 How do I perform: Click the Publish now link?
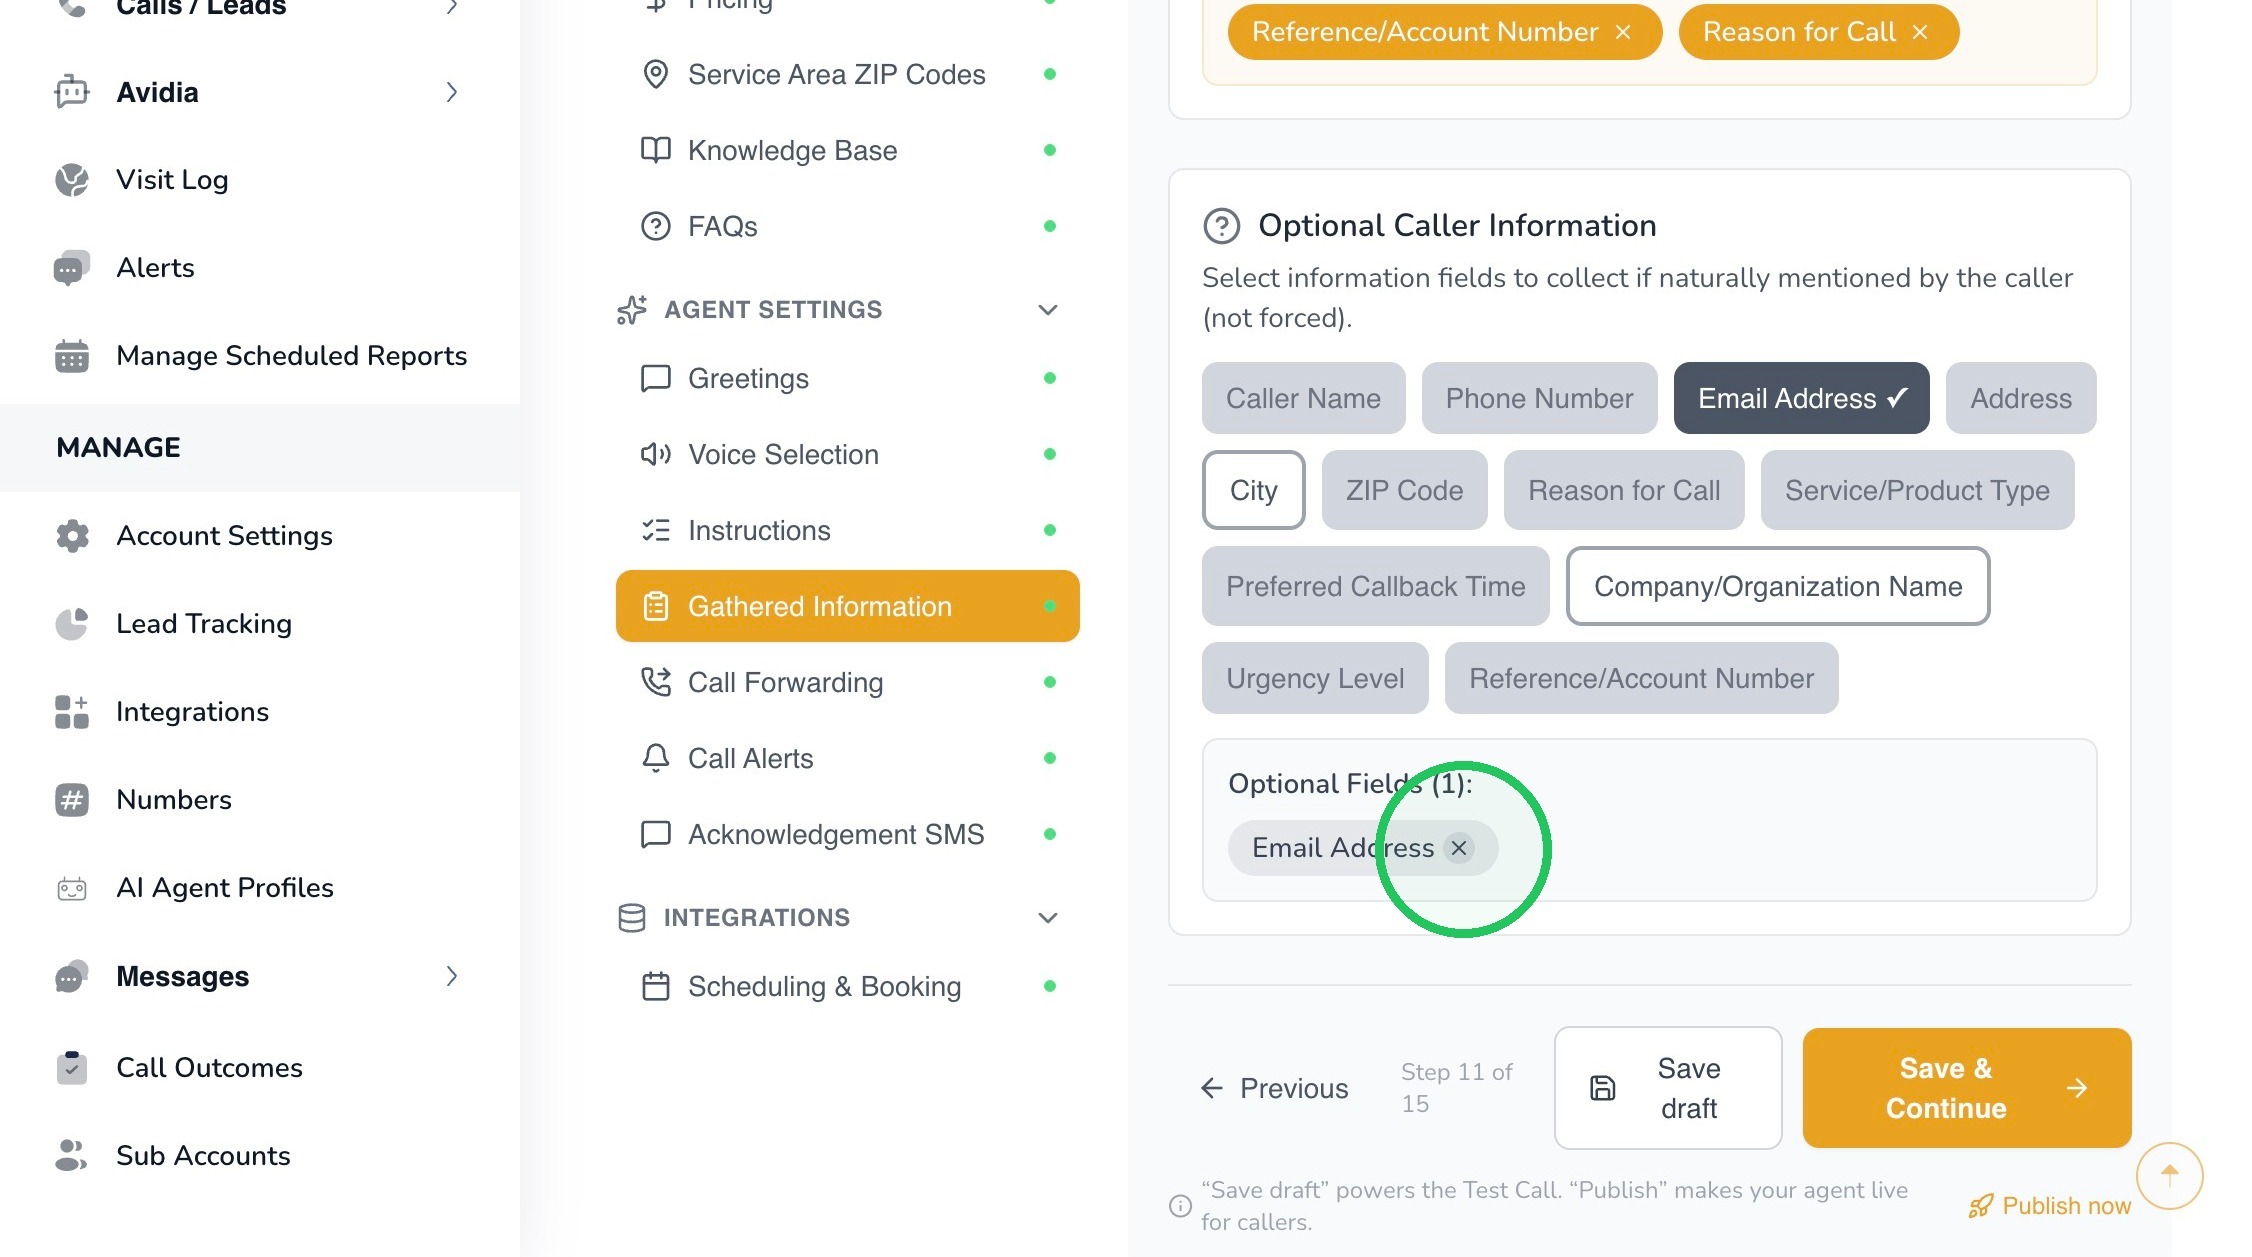click(2049, 1205)
